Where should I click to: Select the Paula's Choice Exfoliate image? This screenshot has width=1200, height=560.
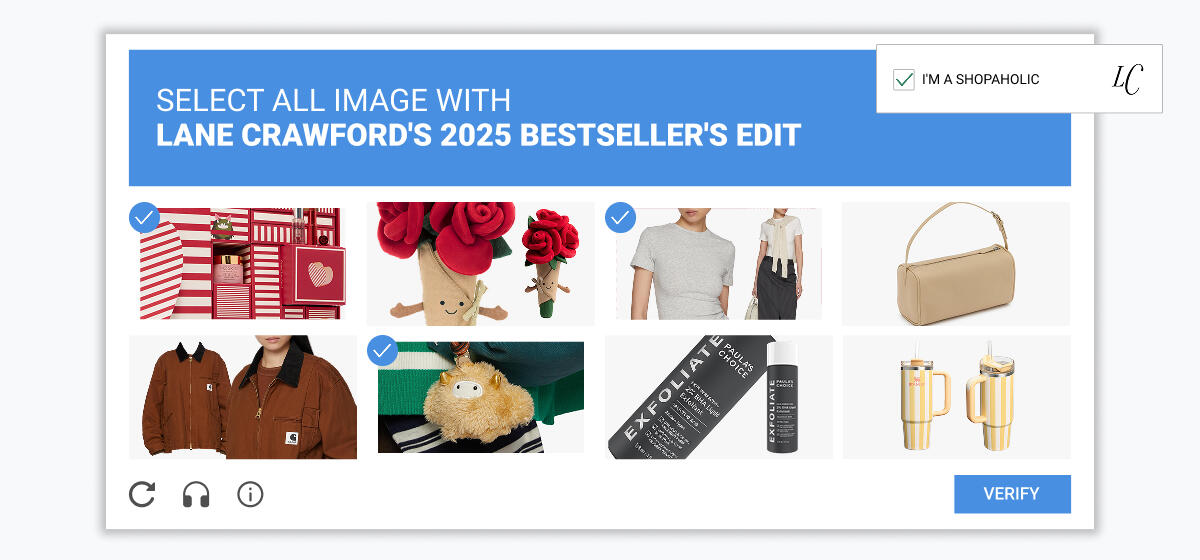[719, 397]
